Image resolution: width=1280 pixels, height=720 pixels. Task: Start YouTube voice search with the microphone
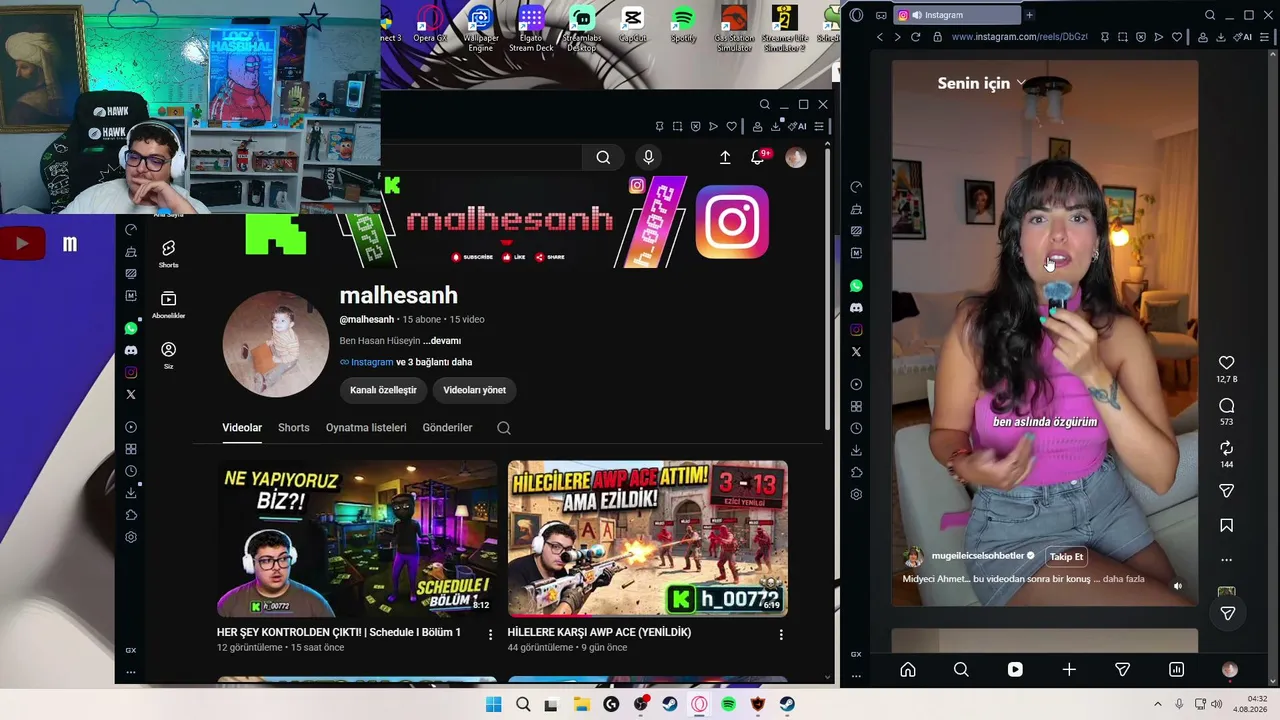pyautogui.click(x=648, y=157)
